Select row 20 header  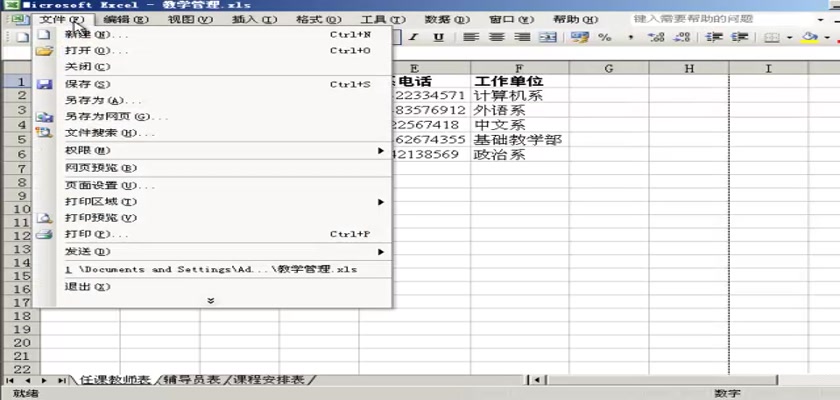20,343
